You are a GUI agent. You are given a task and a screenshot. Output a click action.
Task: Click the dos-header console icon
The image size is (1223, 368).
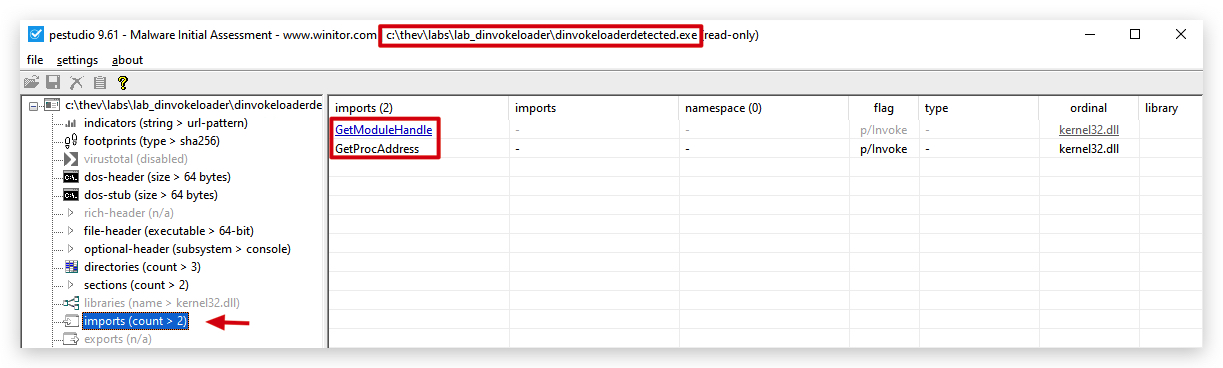(x=70, y=177)
